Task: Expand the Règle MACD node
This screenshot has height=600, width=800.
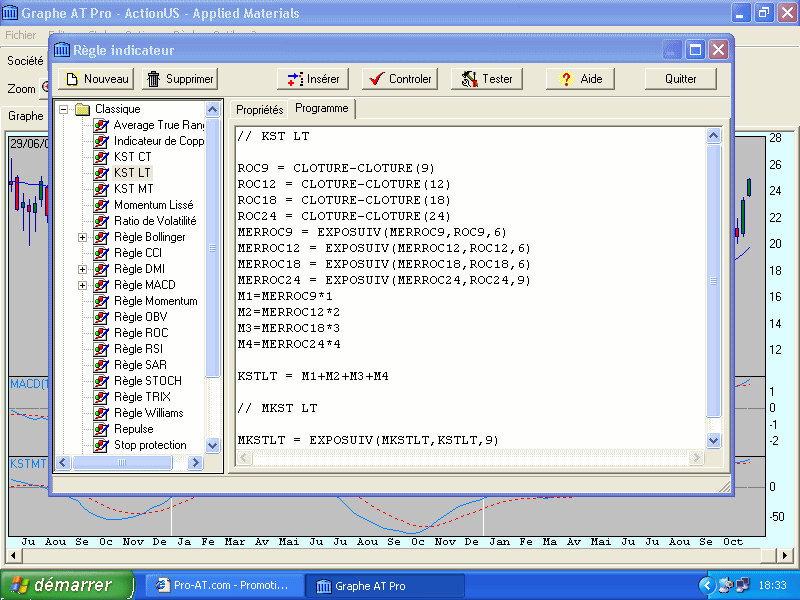Action: (x=82, y=285)
